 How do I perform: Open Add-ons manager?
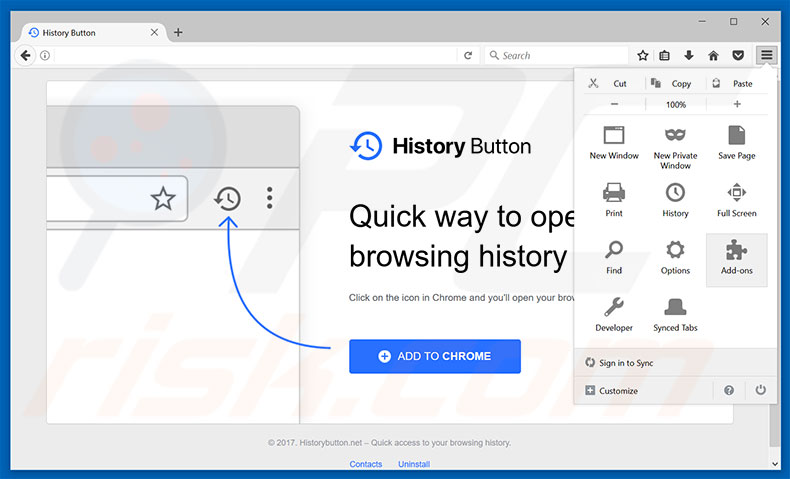click(737, 260)
